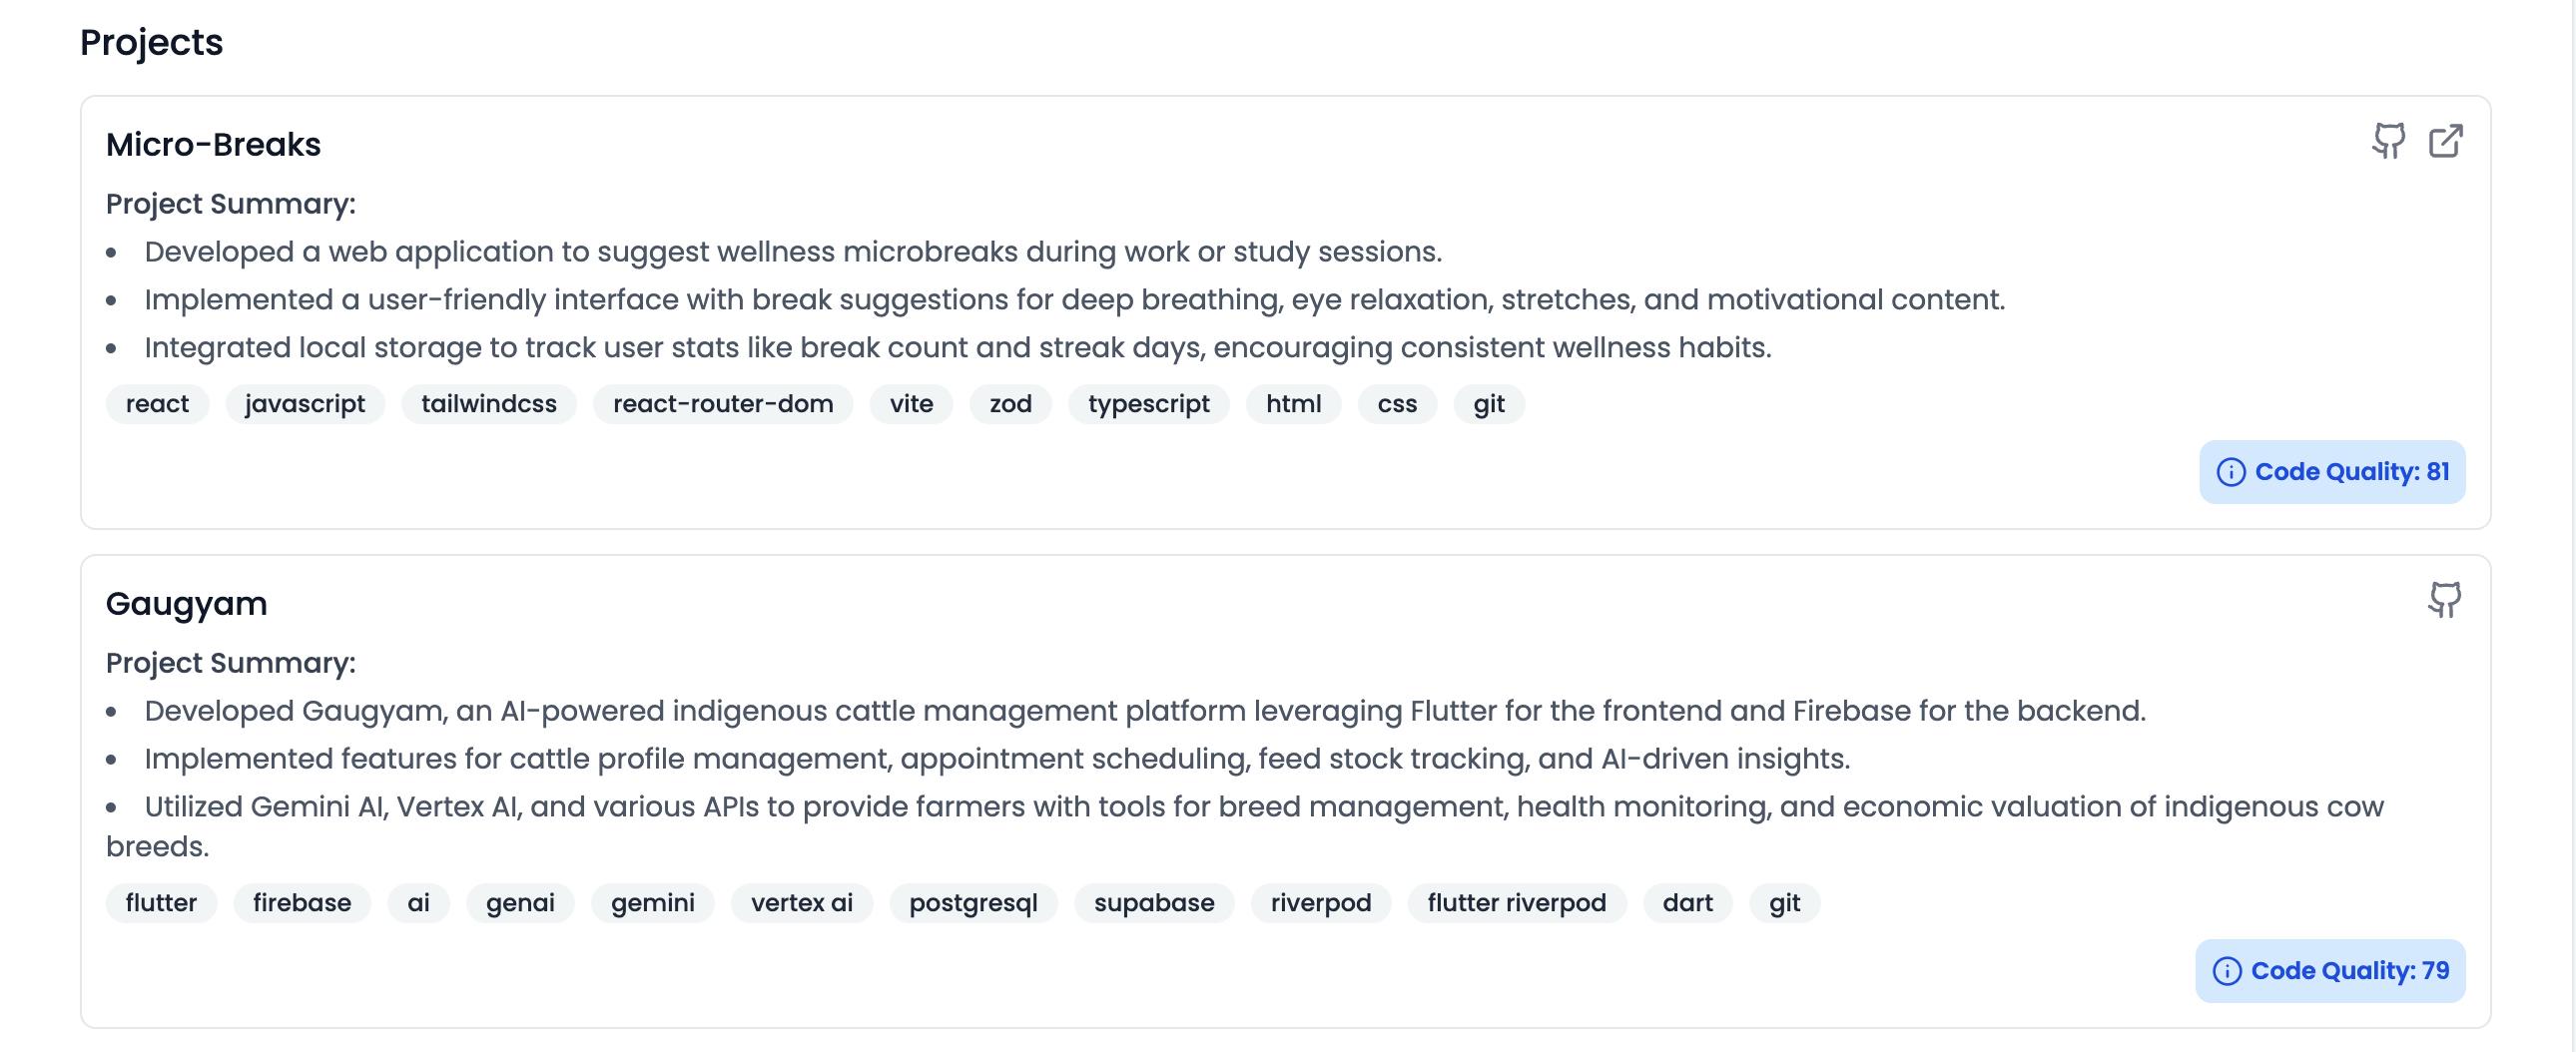Open Micro-Breaks external live link icon
This screenshot has height=1052, width=2576.
click(x=2445, y=141)
